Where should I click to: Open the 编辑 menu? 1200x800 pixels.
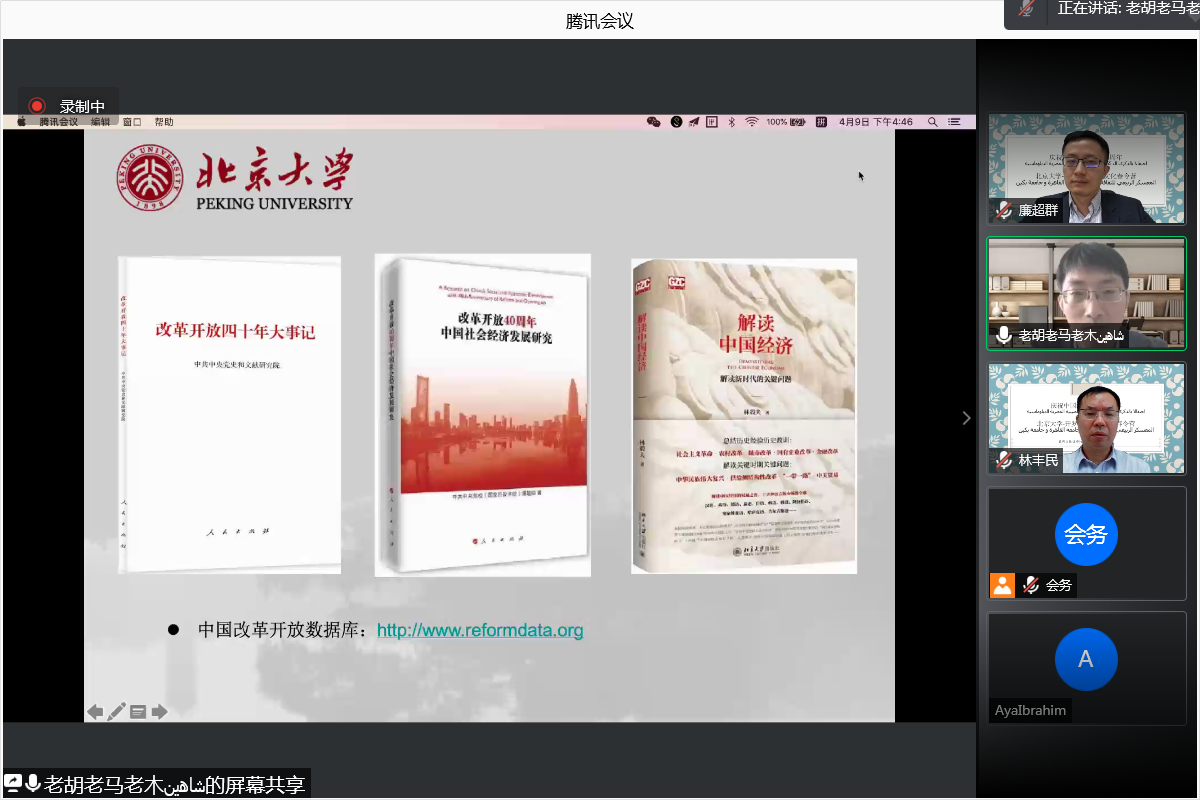pyautogui.click(x=100, y=122)
